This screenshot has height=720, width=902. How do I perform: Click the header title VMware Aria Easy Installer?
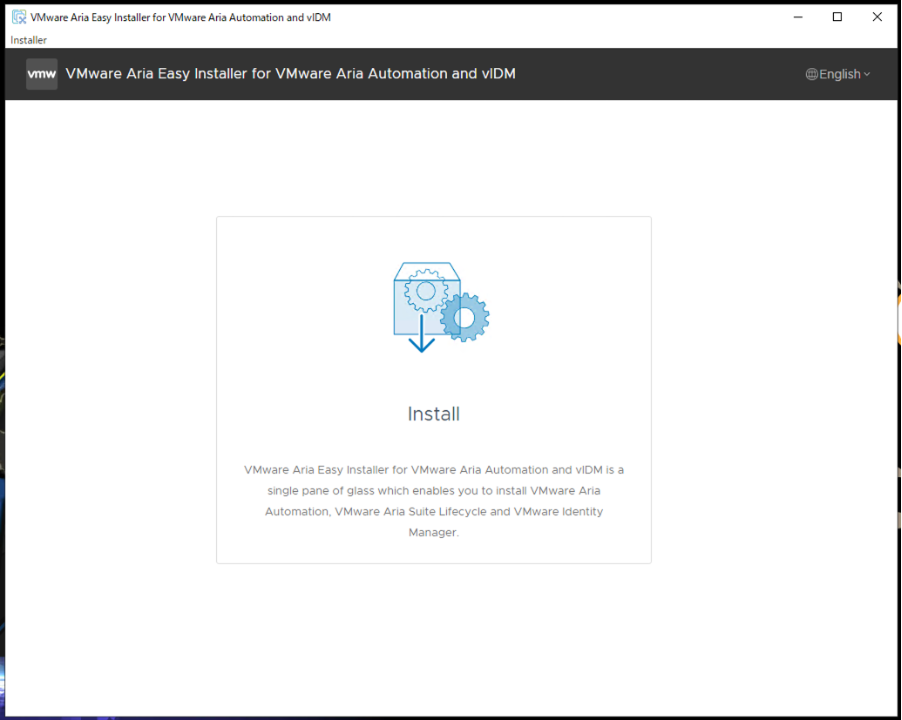291,74
